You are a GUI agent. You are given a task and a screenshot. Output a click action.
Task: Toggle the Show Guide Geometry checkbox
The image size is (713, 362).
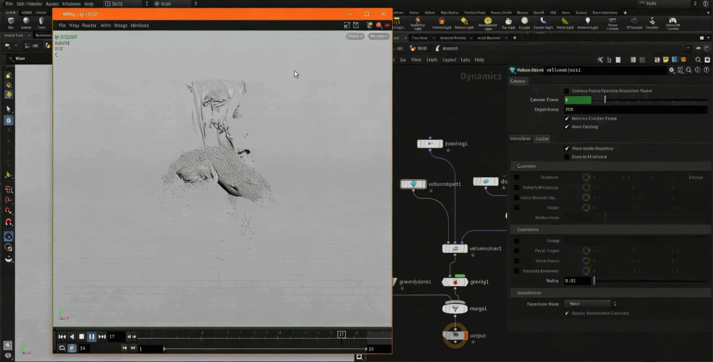pos(567,148)
